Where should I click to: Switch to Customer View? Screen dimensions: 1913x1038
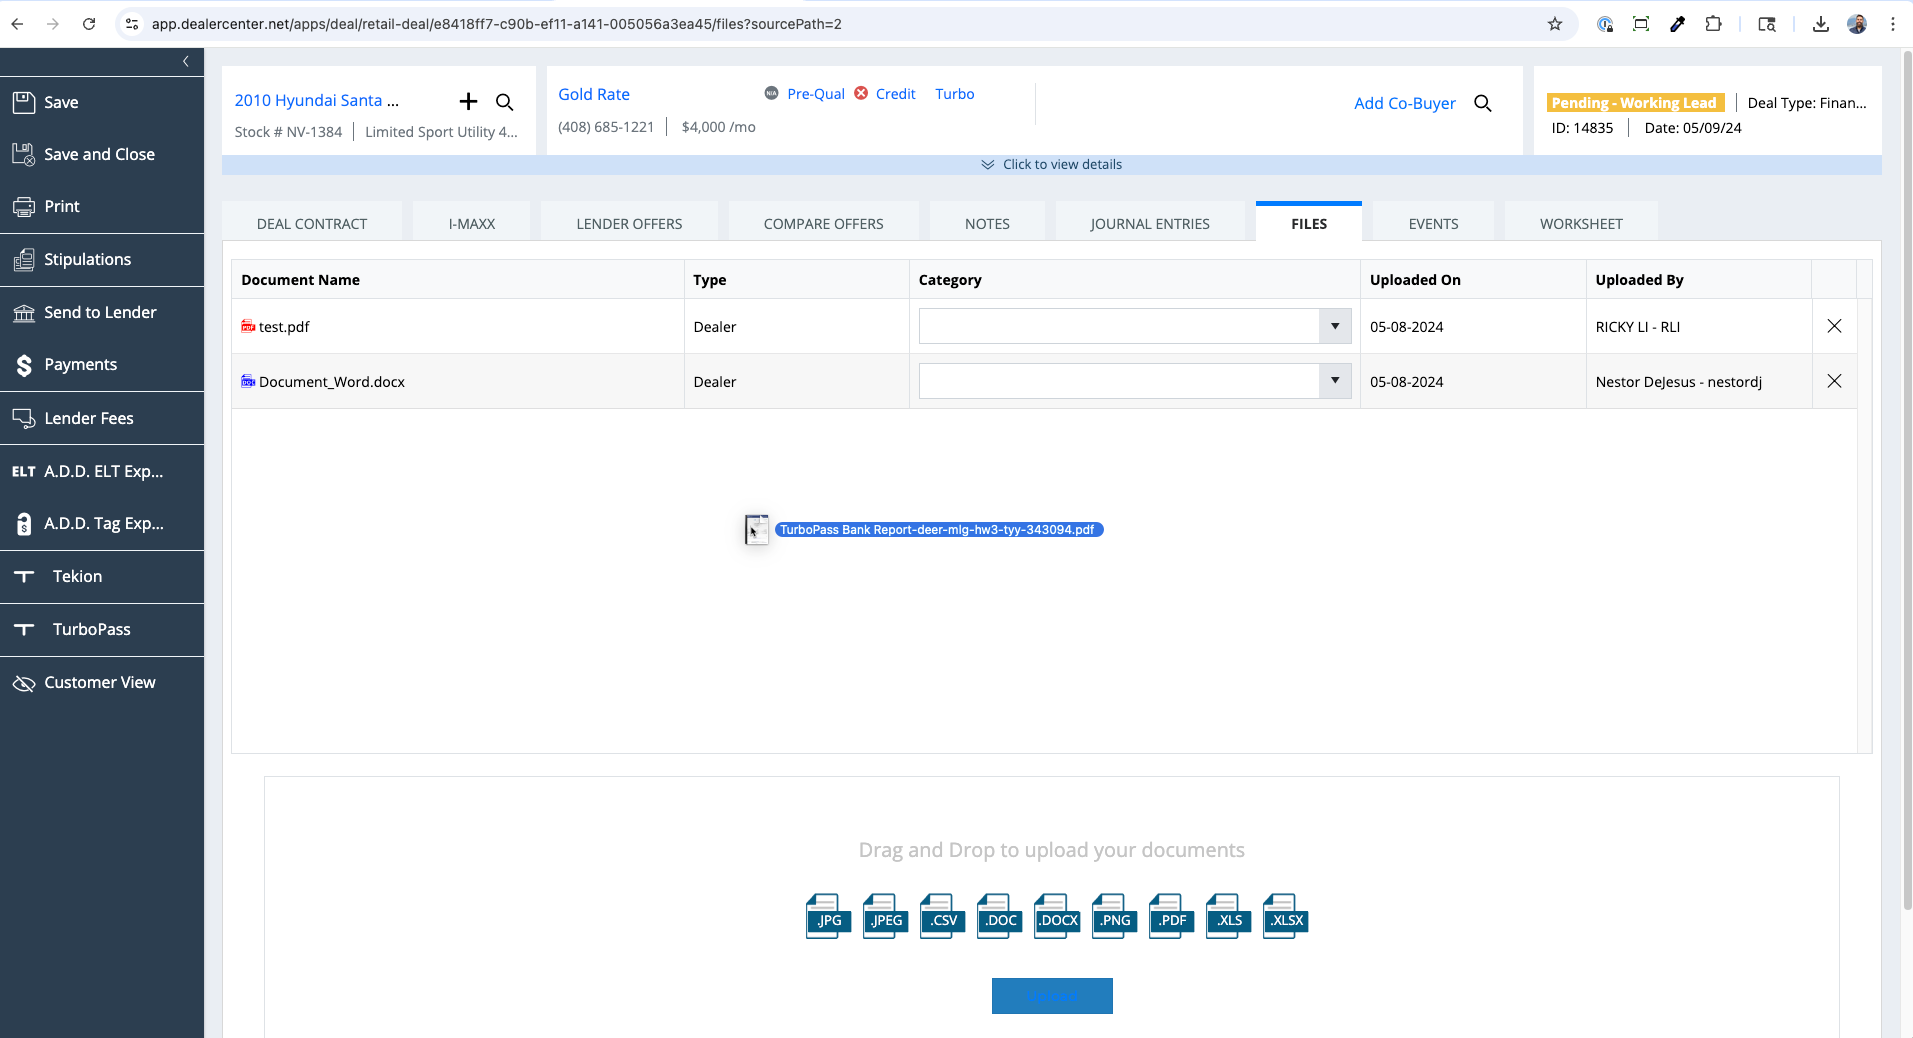tap(99, 682)
